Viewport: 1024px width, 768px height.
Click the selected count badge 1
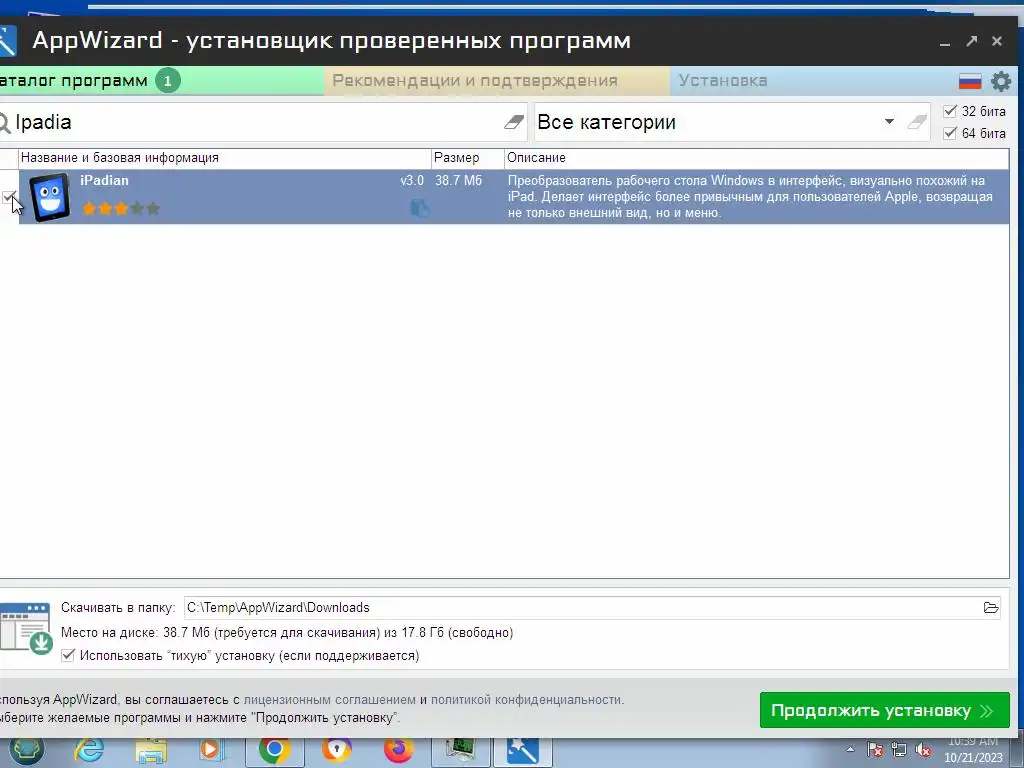coord(168,81)
